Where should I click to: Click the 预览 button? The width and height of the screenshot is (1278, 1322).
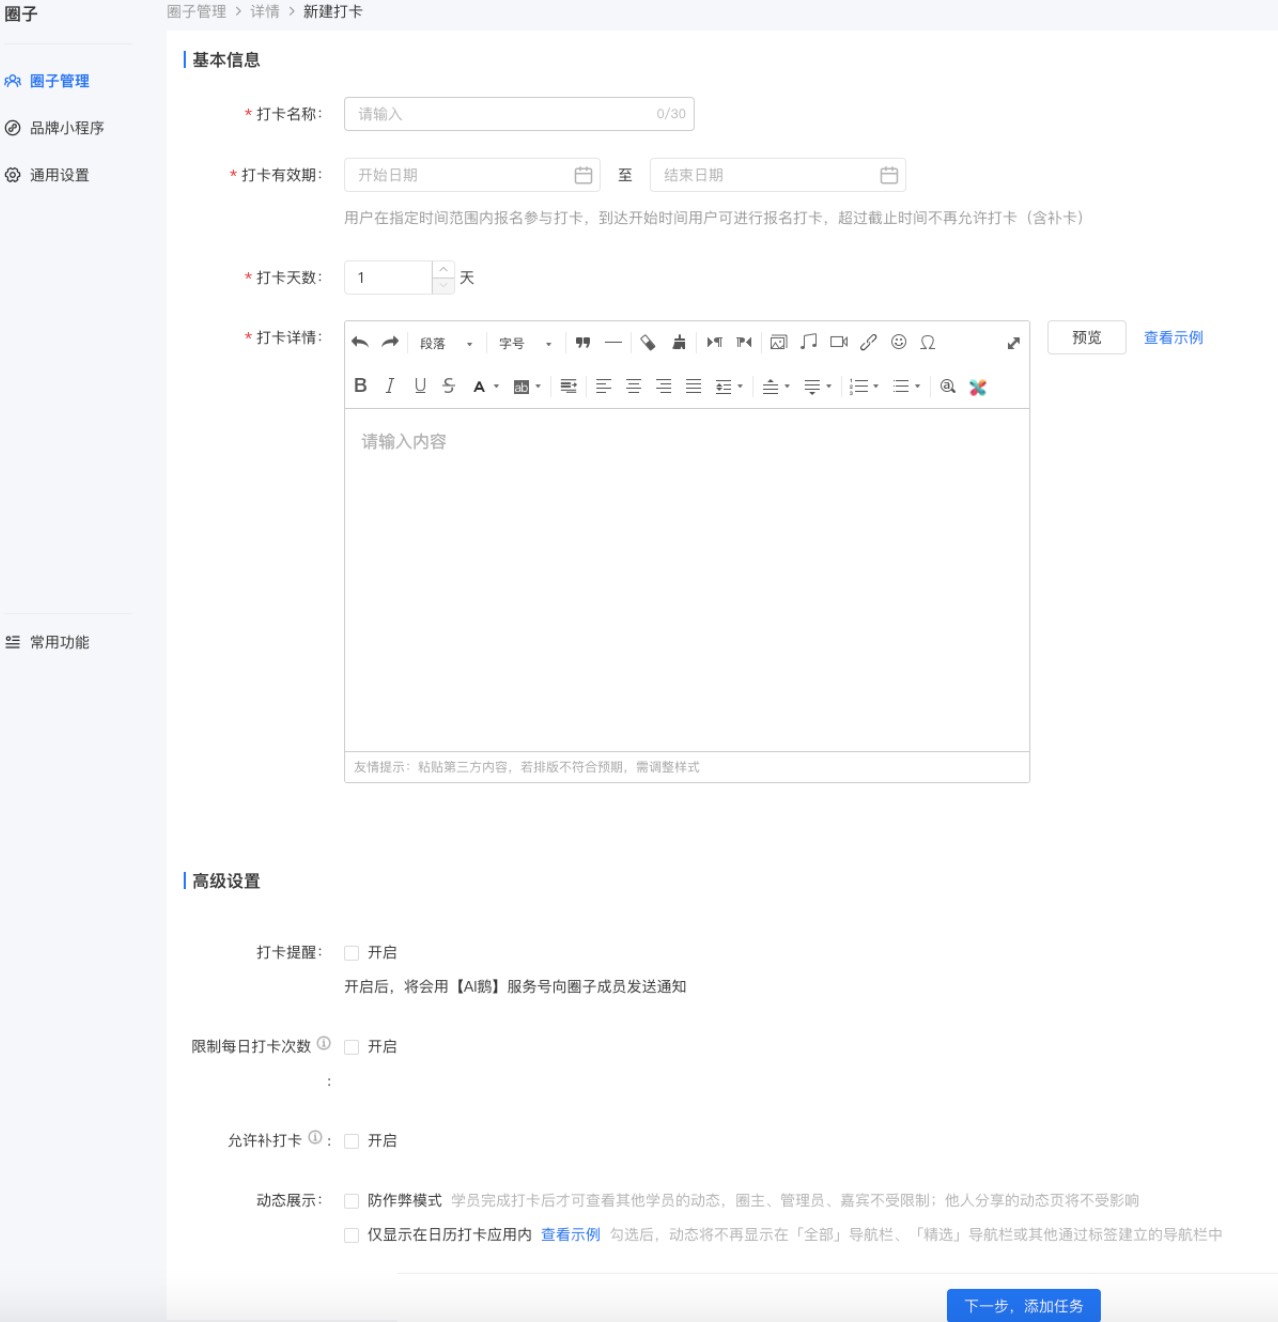(1087, 338)
